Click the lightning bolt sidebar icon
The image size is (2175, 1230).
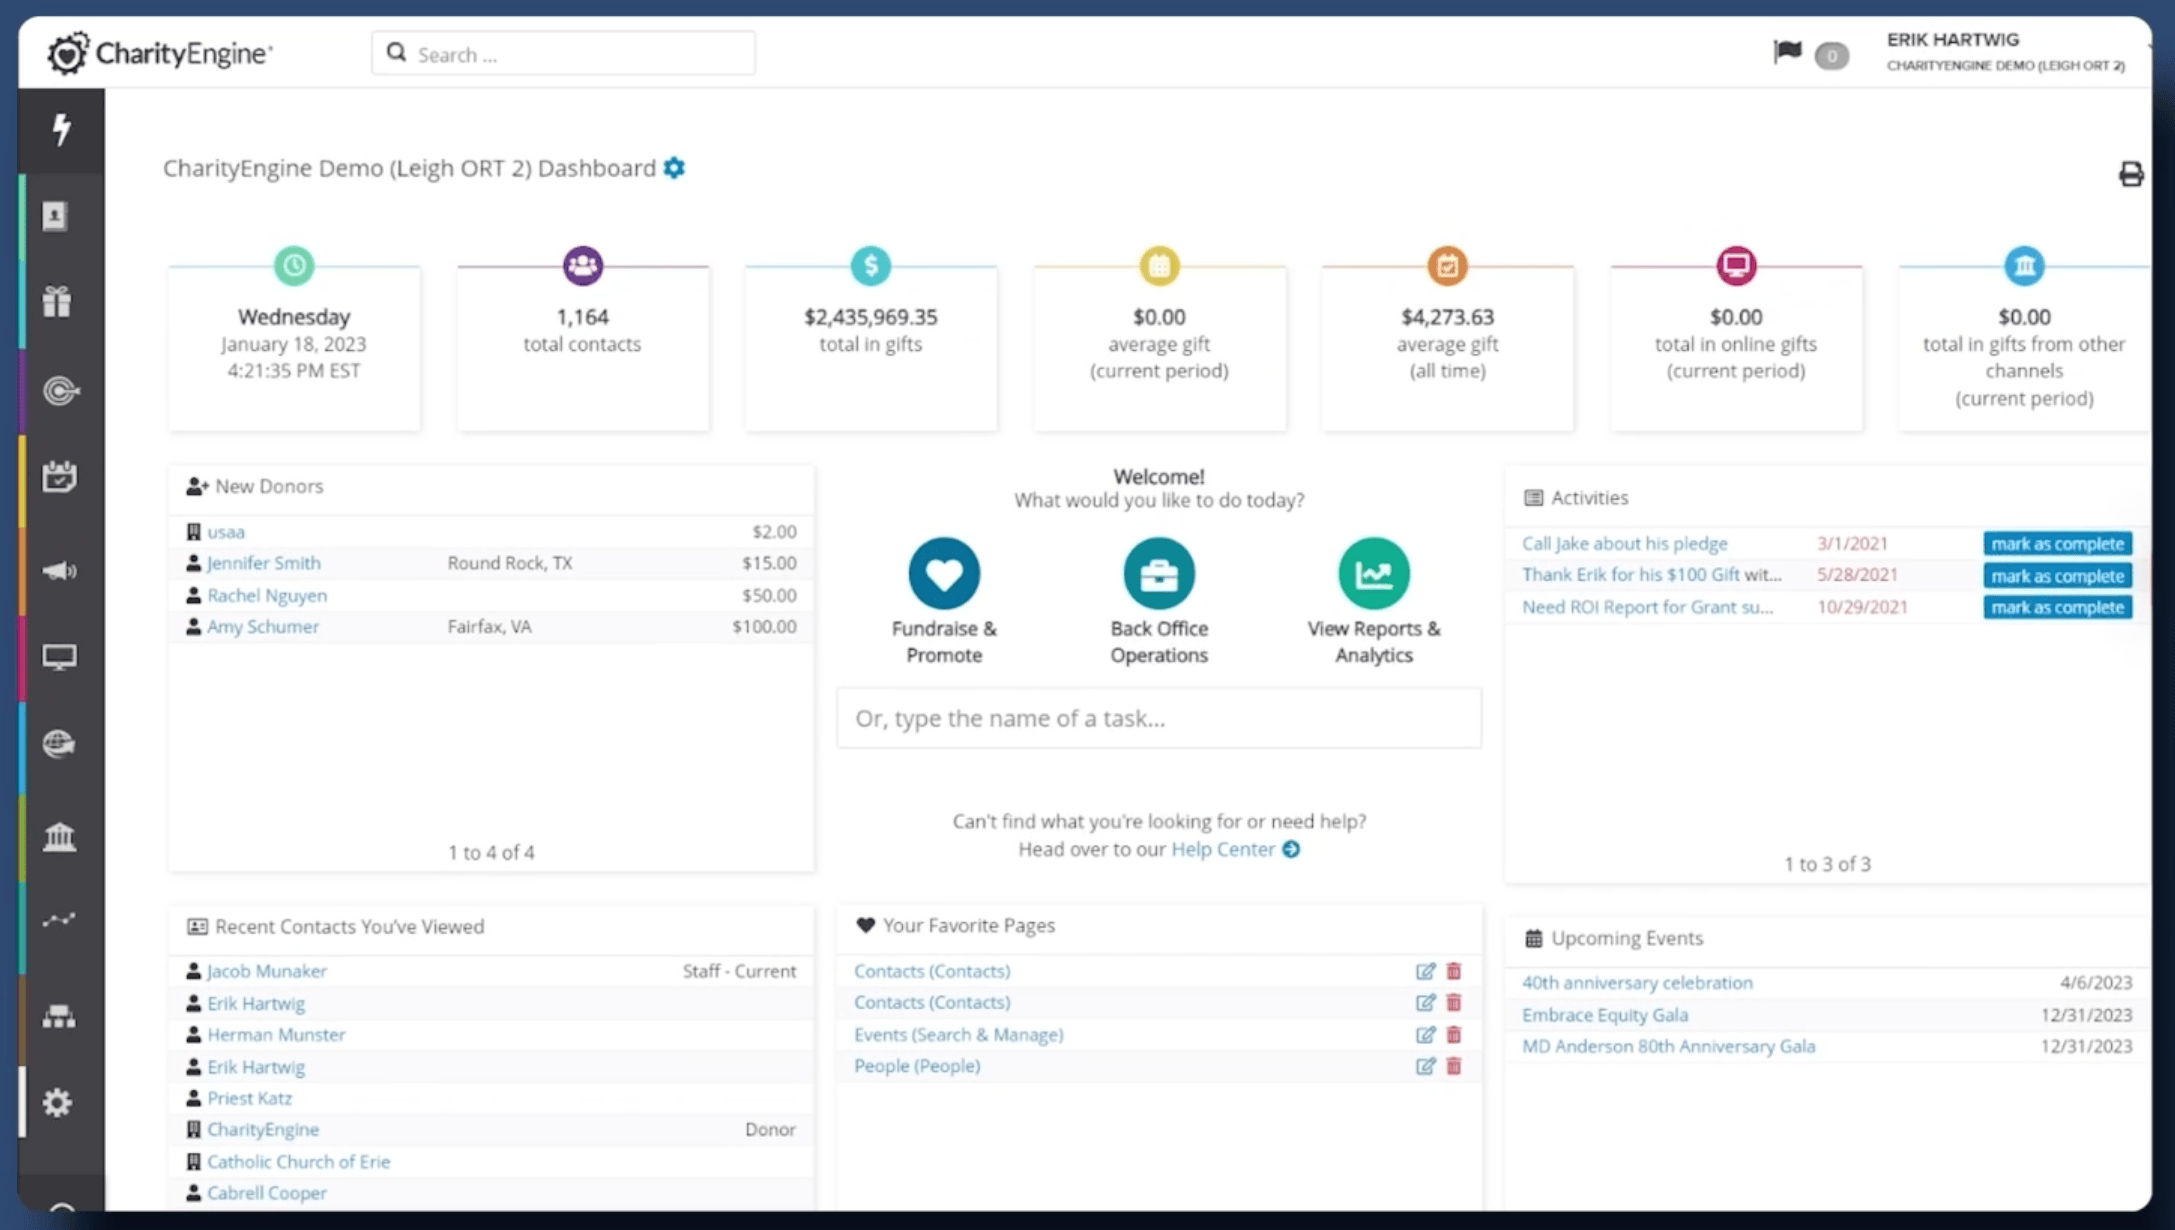point(61,129)
